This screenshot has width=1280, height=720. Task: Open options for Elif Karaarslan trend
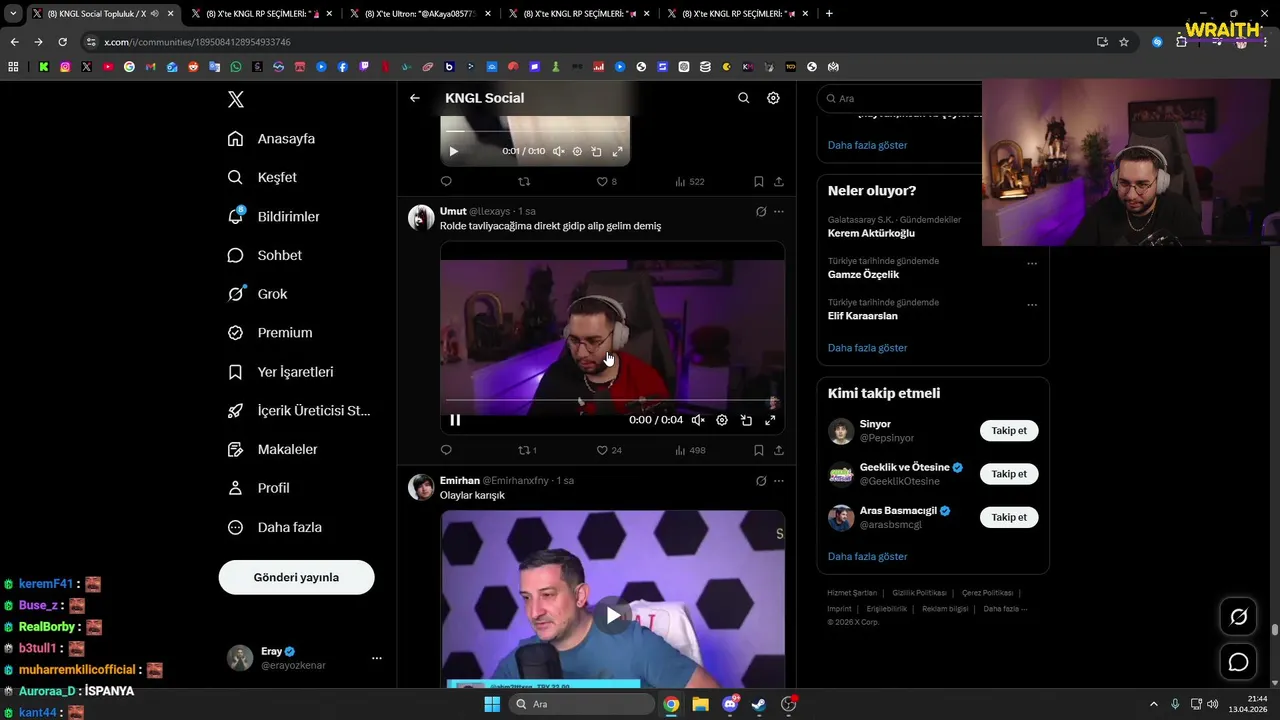pos(1032,305)
